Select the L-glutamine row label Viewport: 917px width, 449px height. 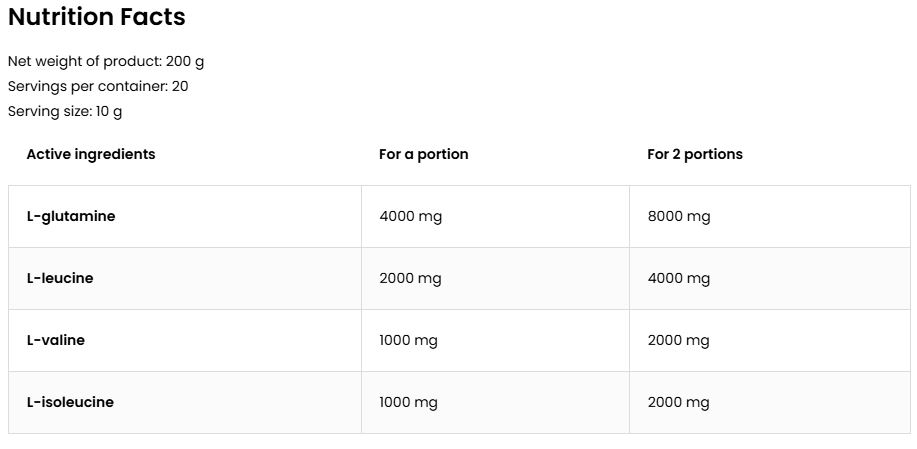click(71, 216)
